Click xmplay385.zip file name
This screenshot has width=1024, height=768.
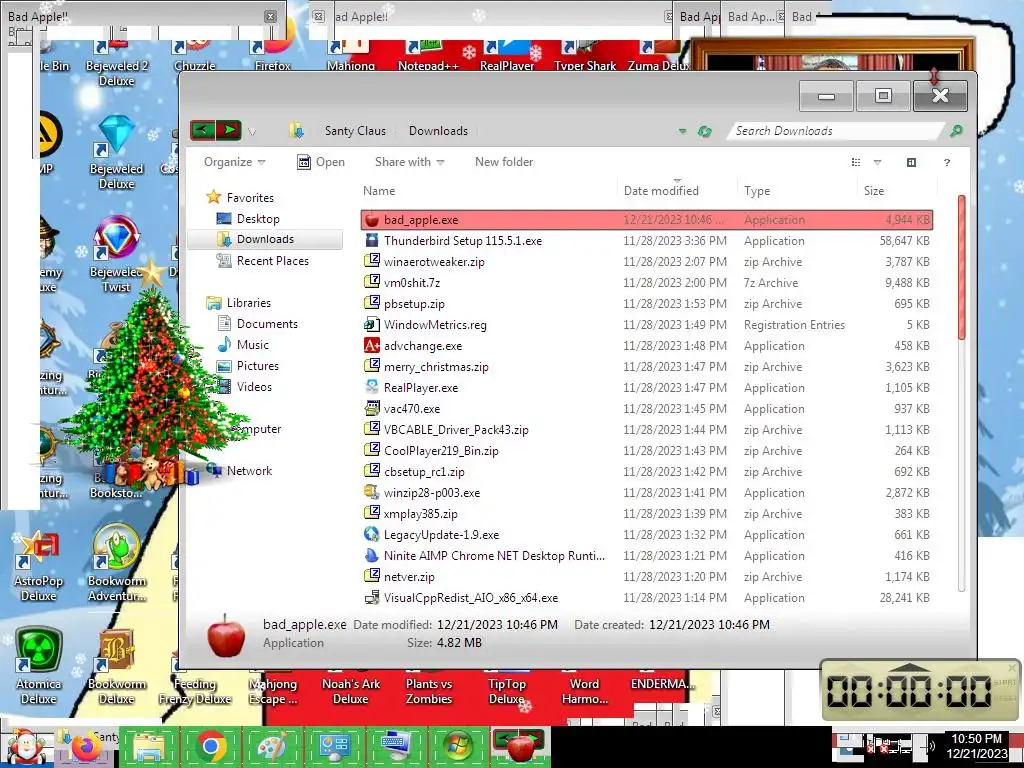pyautogui.click(x=421, y=514)
